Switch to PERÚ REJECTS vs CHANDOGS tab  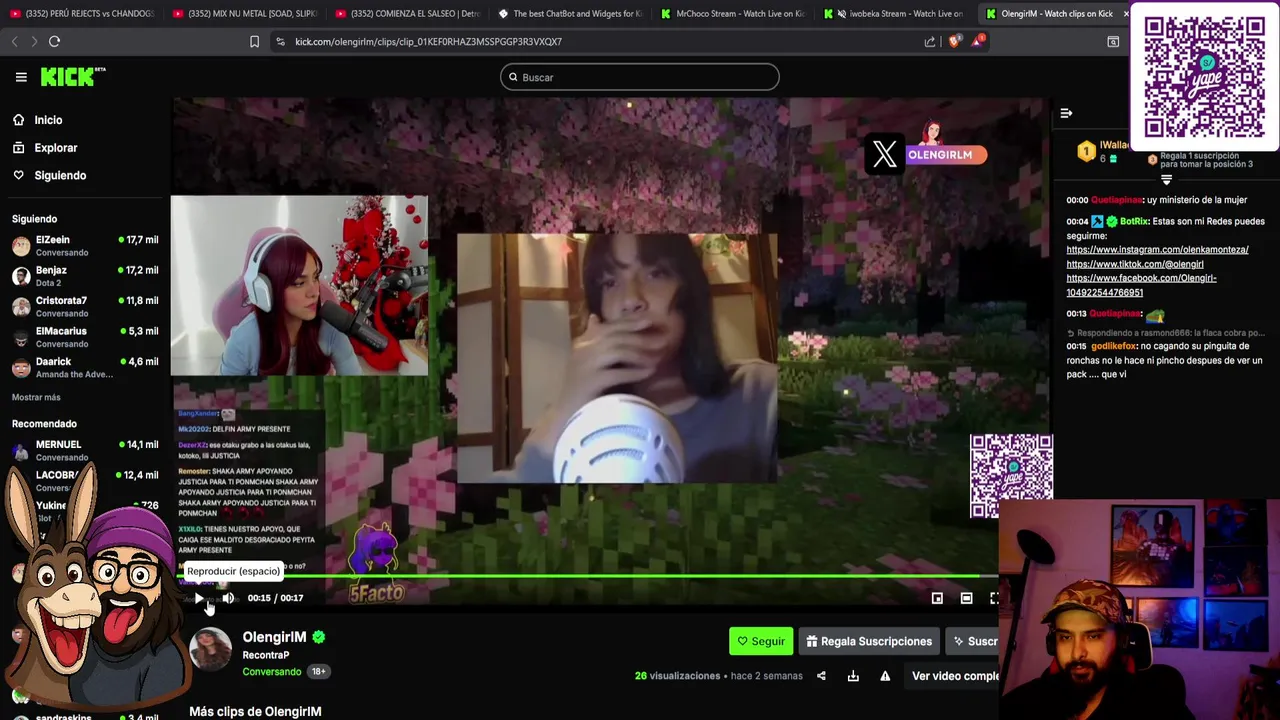pos(82,13)
